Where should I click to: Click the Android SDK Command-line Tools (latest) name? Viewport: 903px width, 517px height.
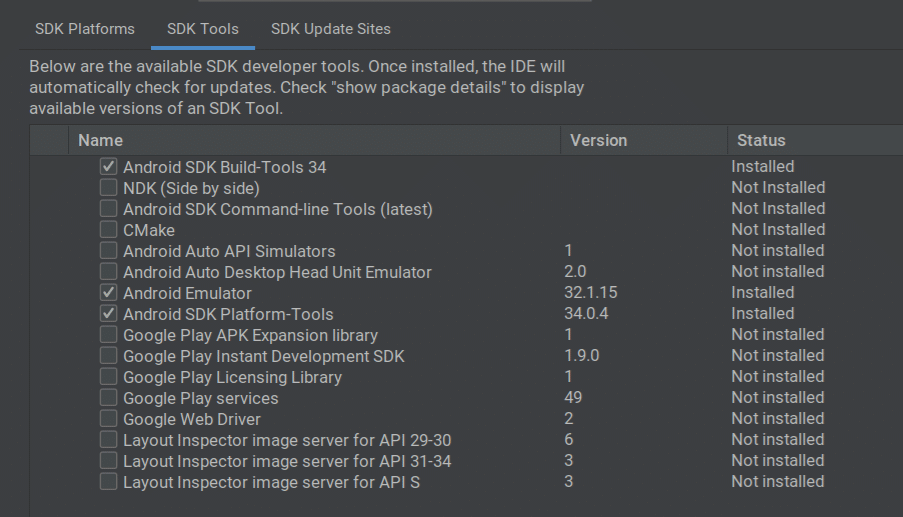coord(278,210)
